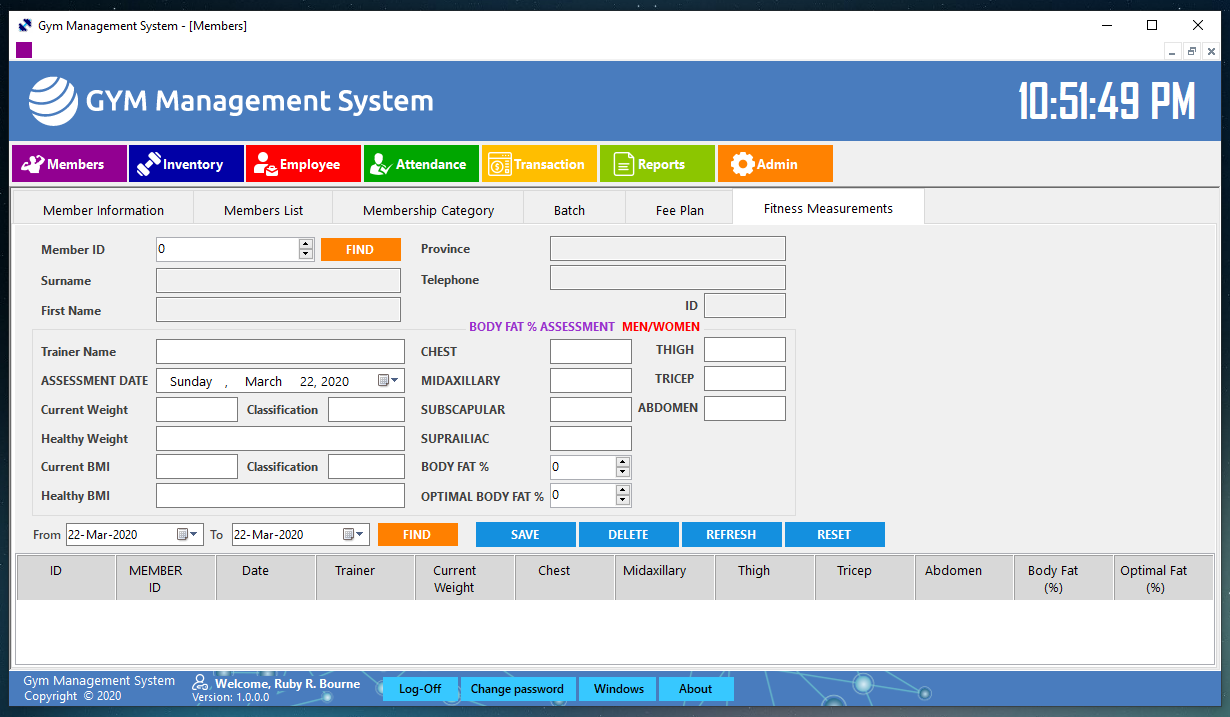1230x717 pixels.
Task: Open the Change password dialog
Action: pos(518,688)
